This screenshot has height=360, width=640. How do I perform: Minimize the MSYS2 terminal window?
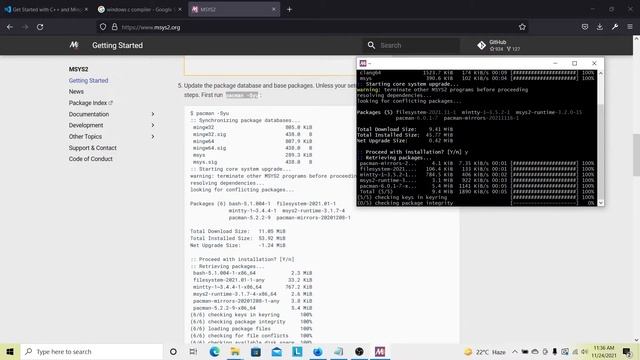click(555, 63)
